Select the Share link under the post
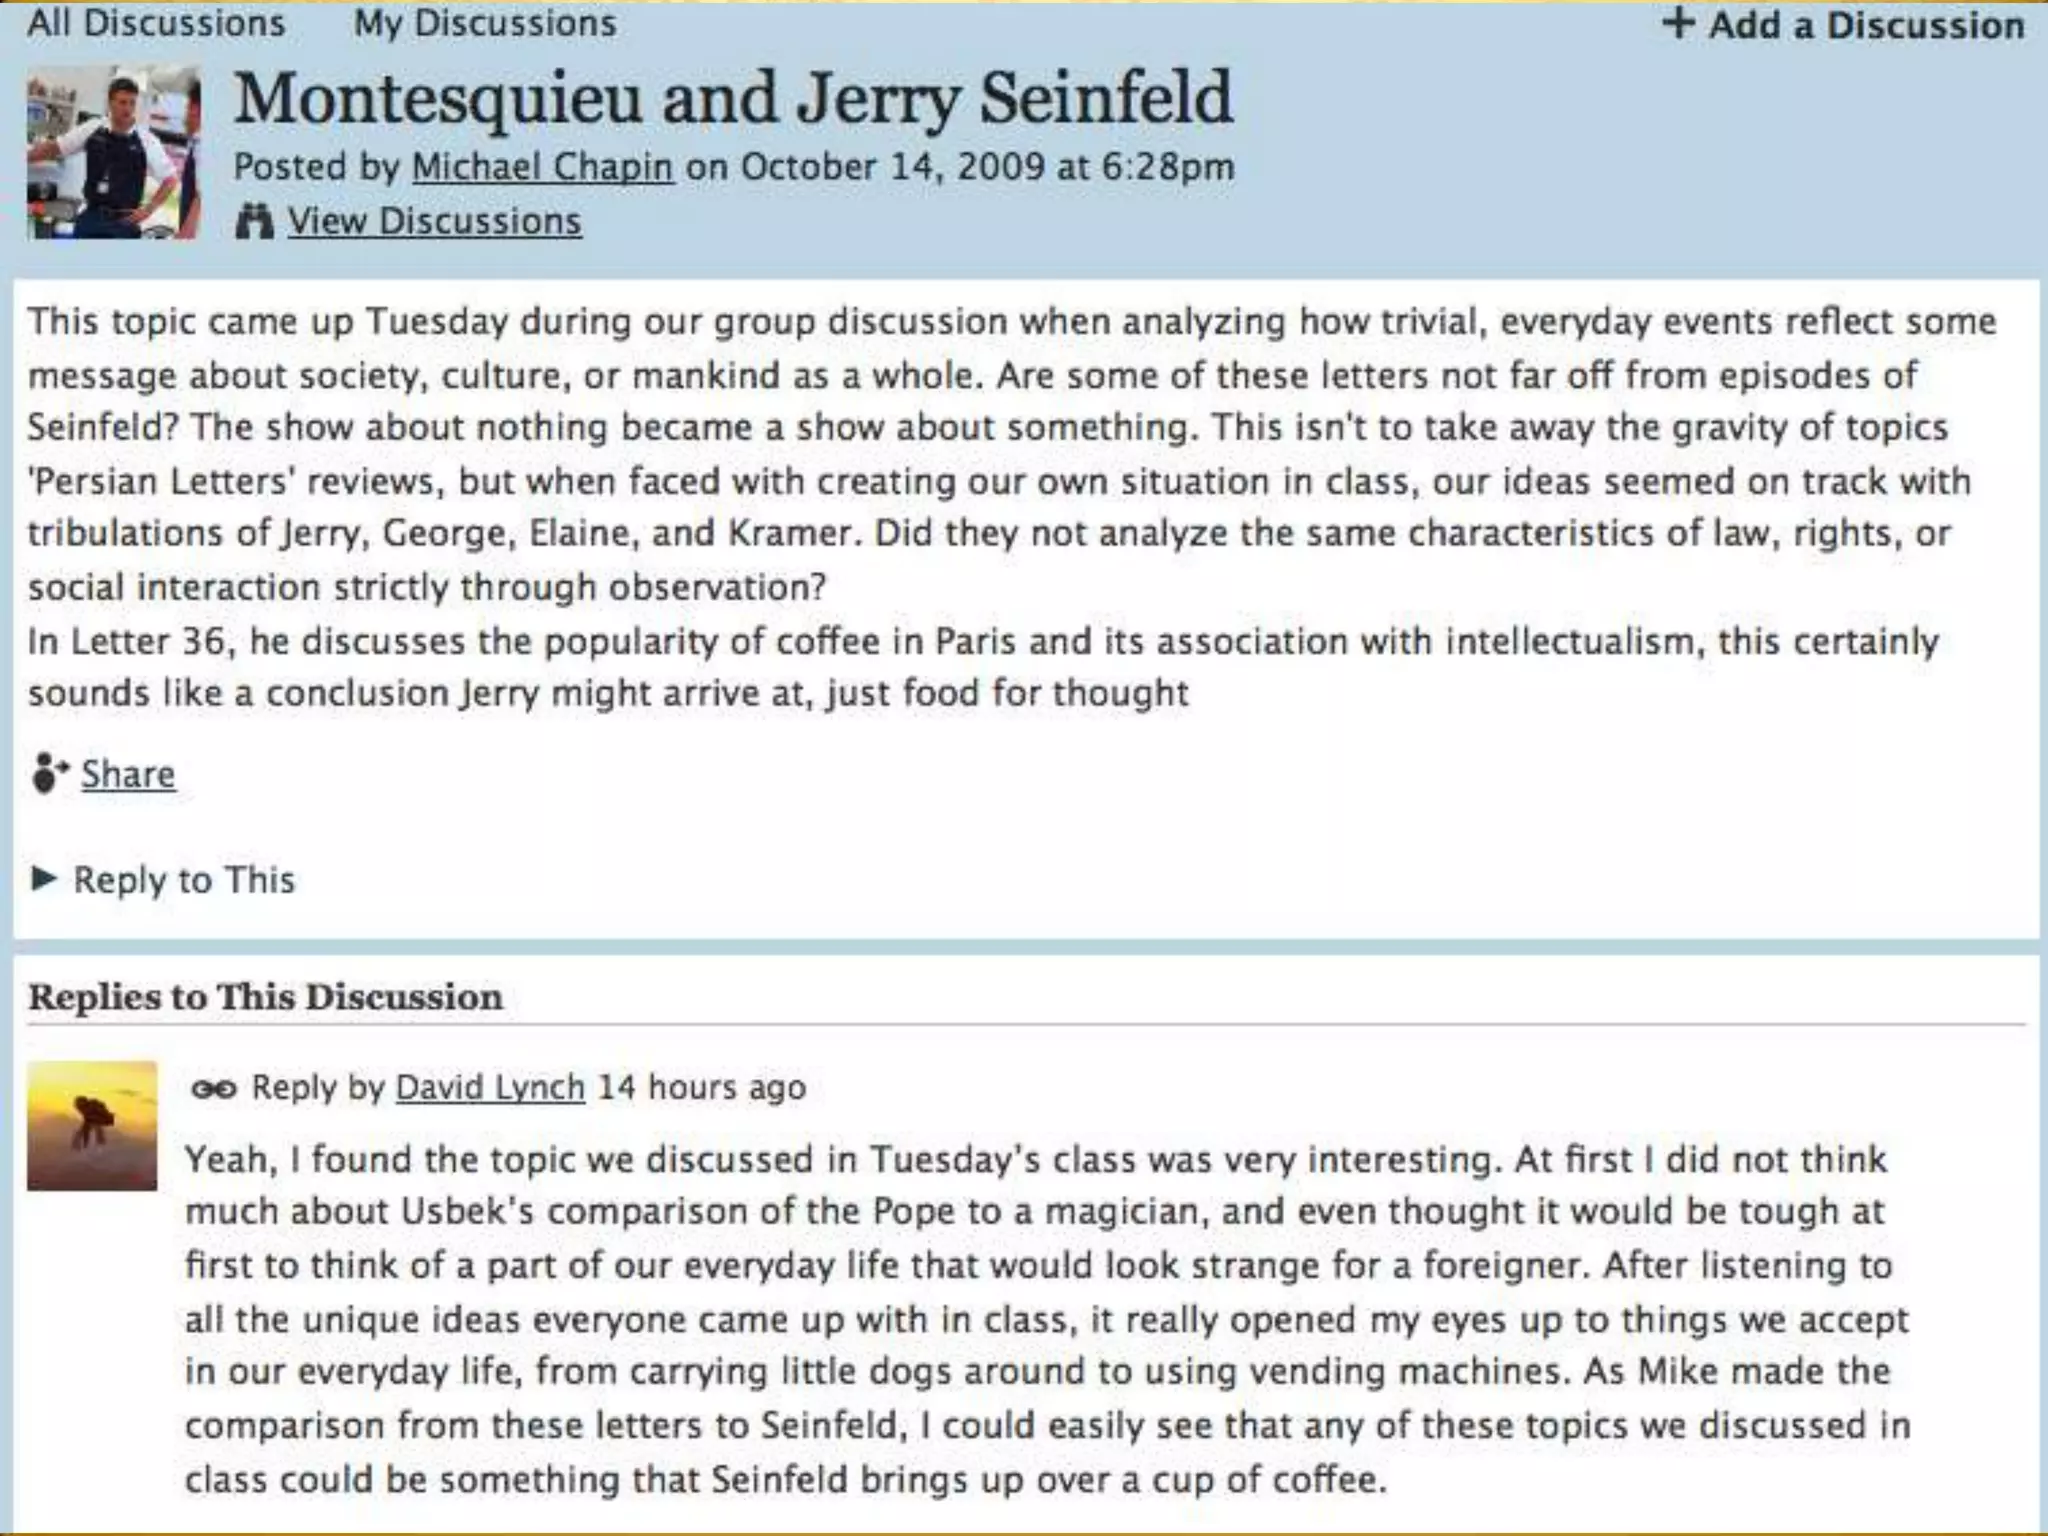The width and height of the screenshot is (2048, 1536). [x=128, y=774]
